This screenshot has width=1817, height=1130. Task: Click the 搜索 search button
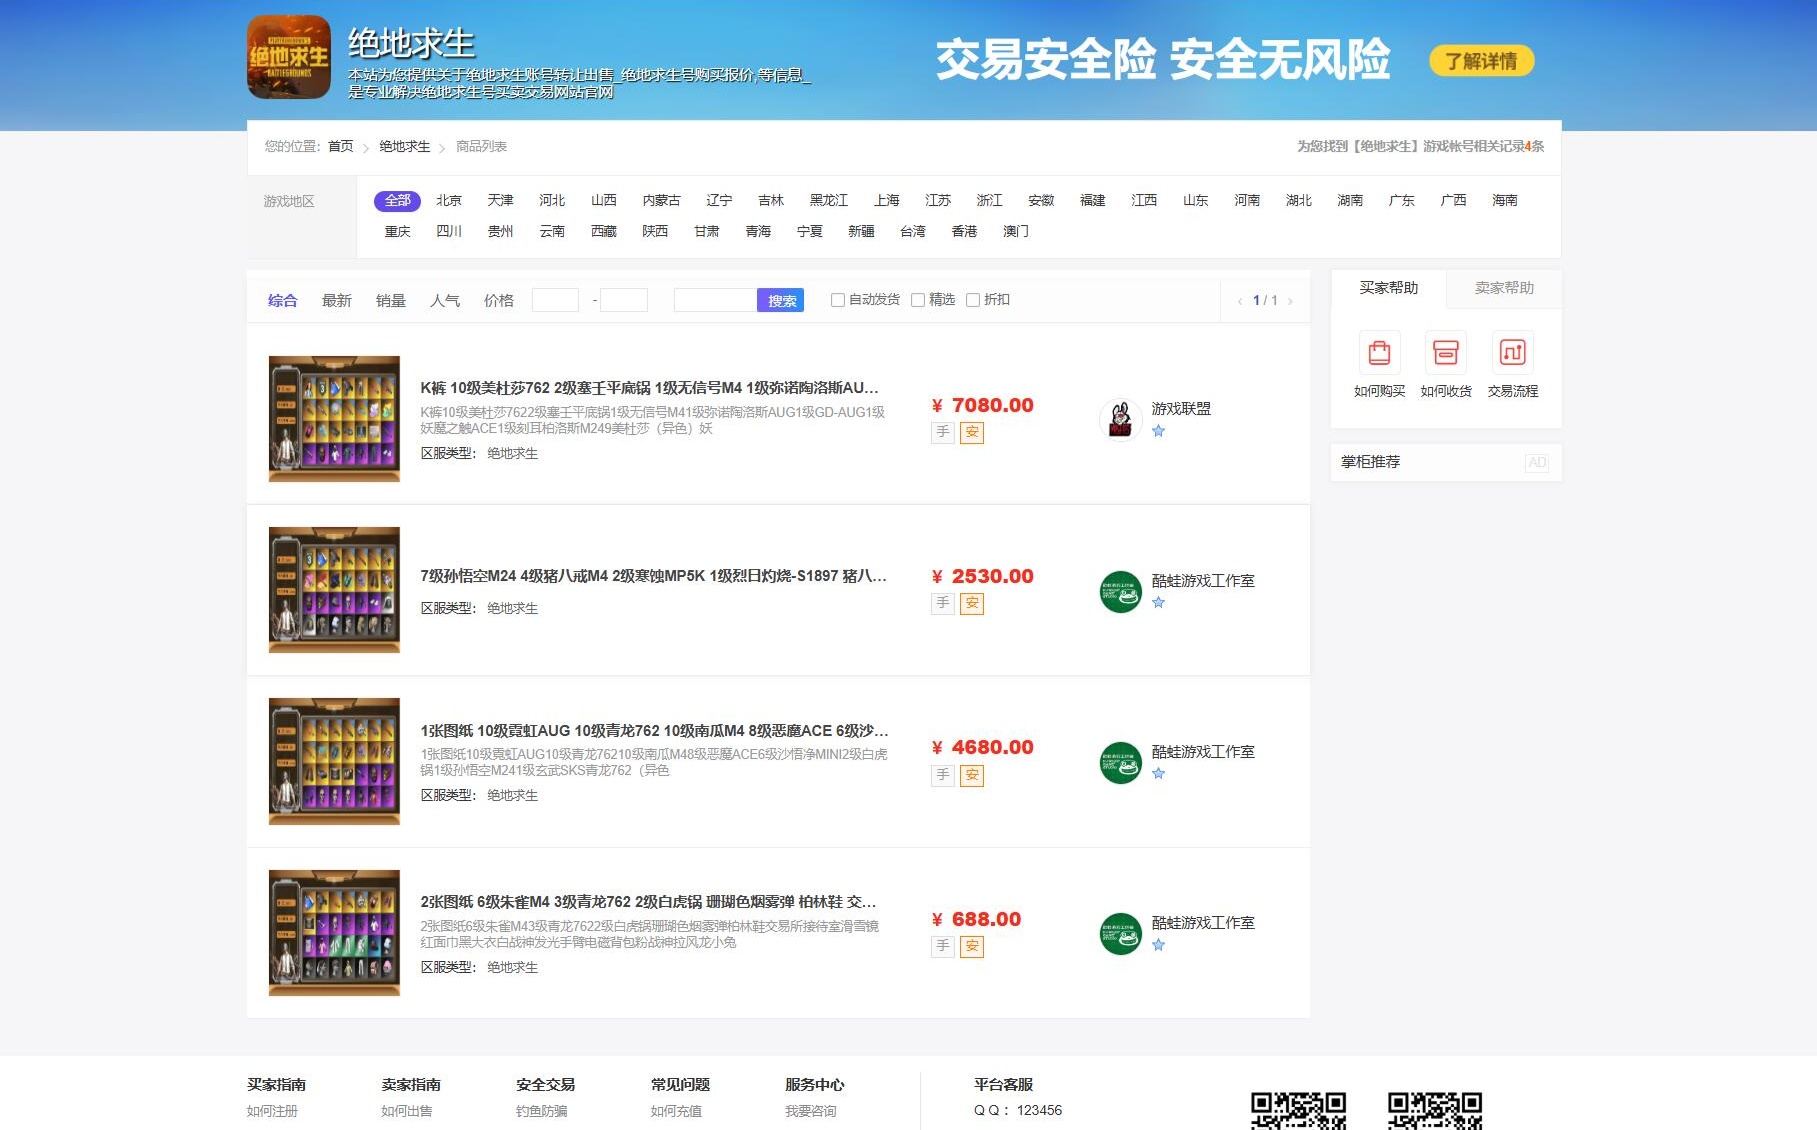(780, 299)
